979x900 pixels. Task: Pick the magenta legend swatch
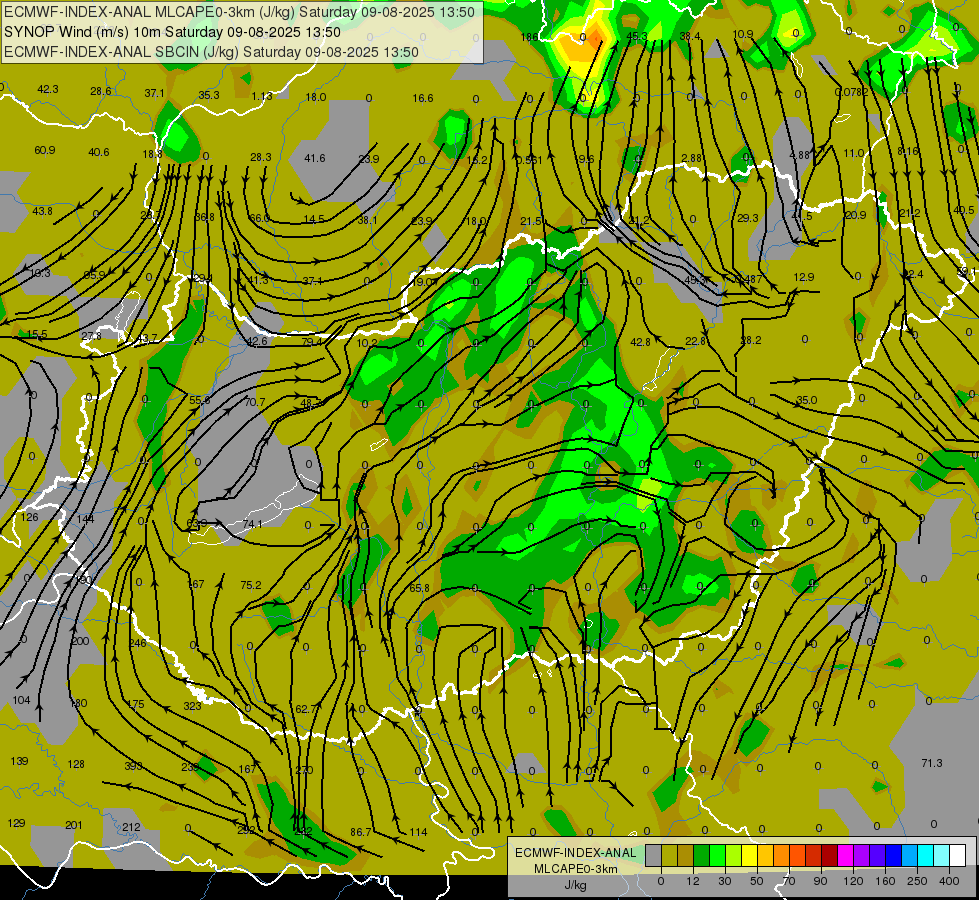846,856
